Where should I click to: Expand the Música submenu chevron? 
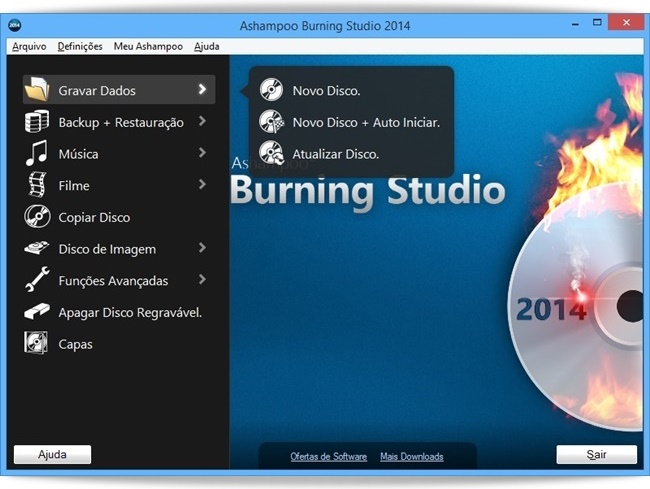point(202,153)
